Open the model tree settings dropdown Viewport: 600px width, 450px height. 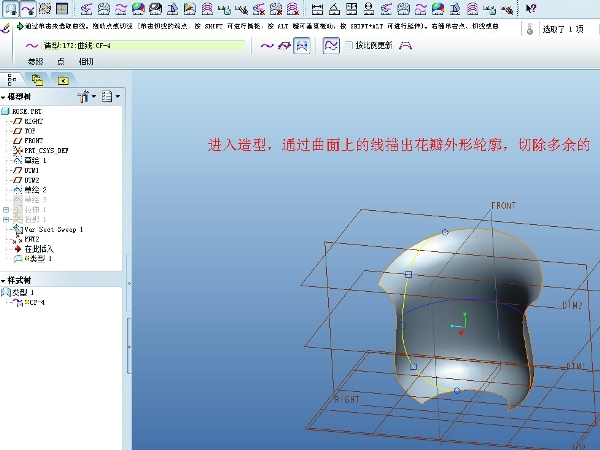(87, 97)
